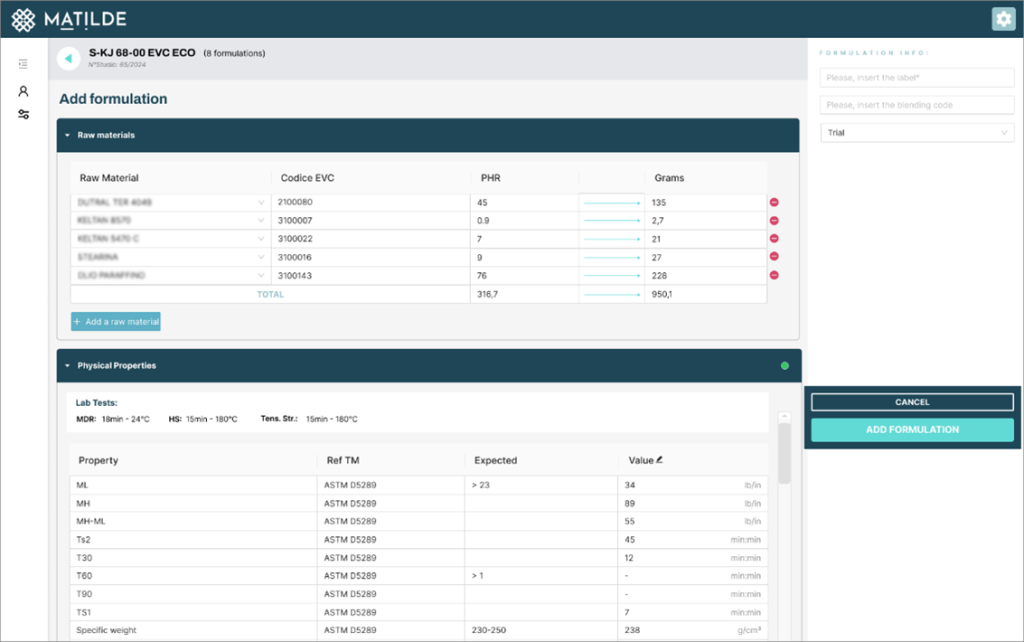
Task: Collapse the Raw materials section
Action: [67, 135]
